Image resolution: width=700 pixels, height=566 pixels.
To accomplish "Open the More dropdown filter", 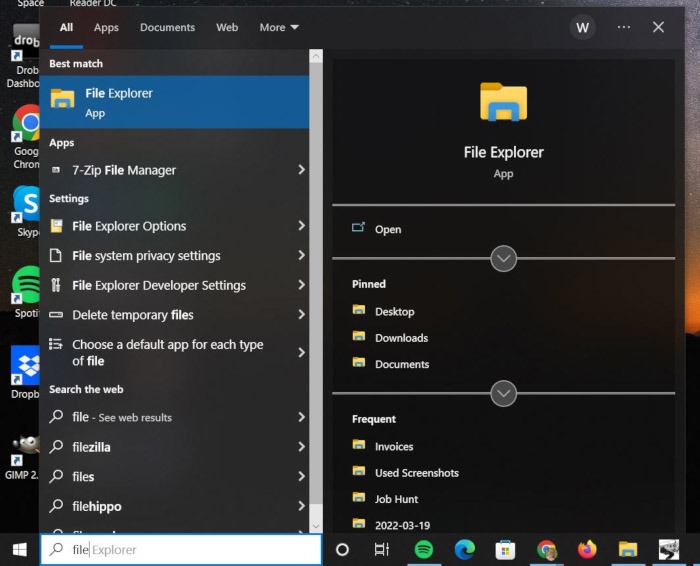I will click(279, 27).
